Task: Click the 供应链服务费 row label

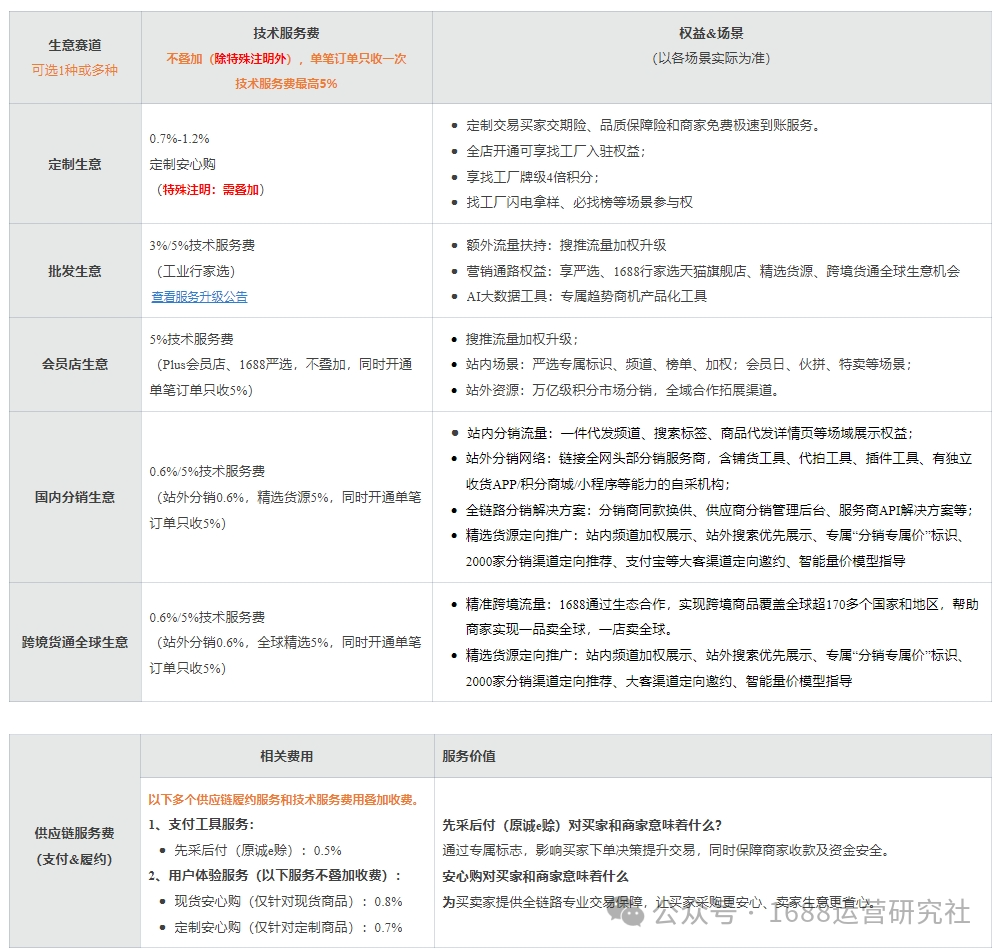Action: pos(75,833)
